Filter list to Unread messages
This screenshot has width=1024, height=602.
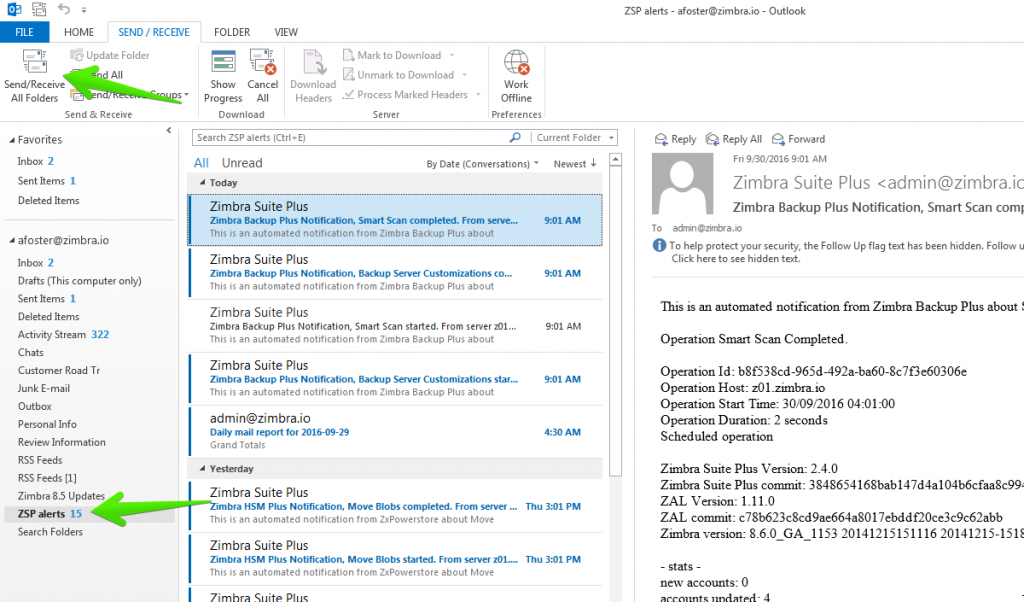coord(242,163)
